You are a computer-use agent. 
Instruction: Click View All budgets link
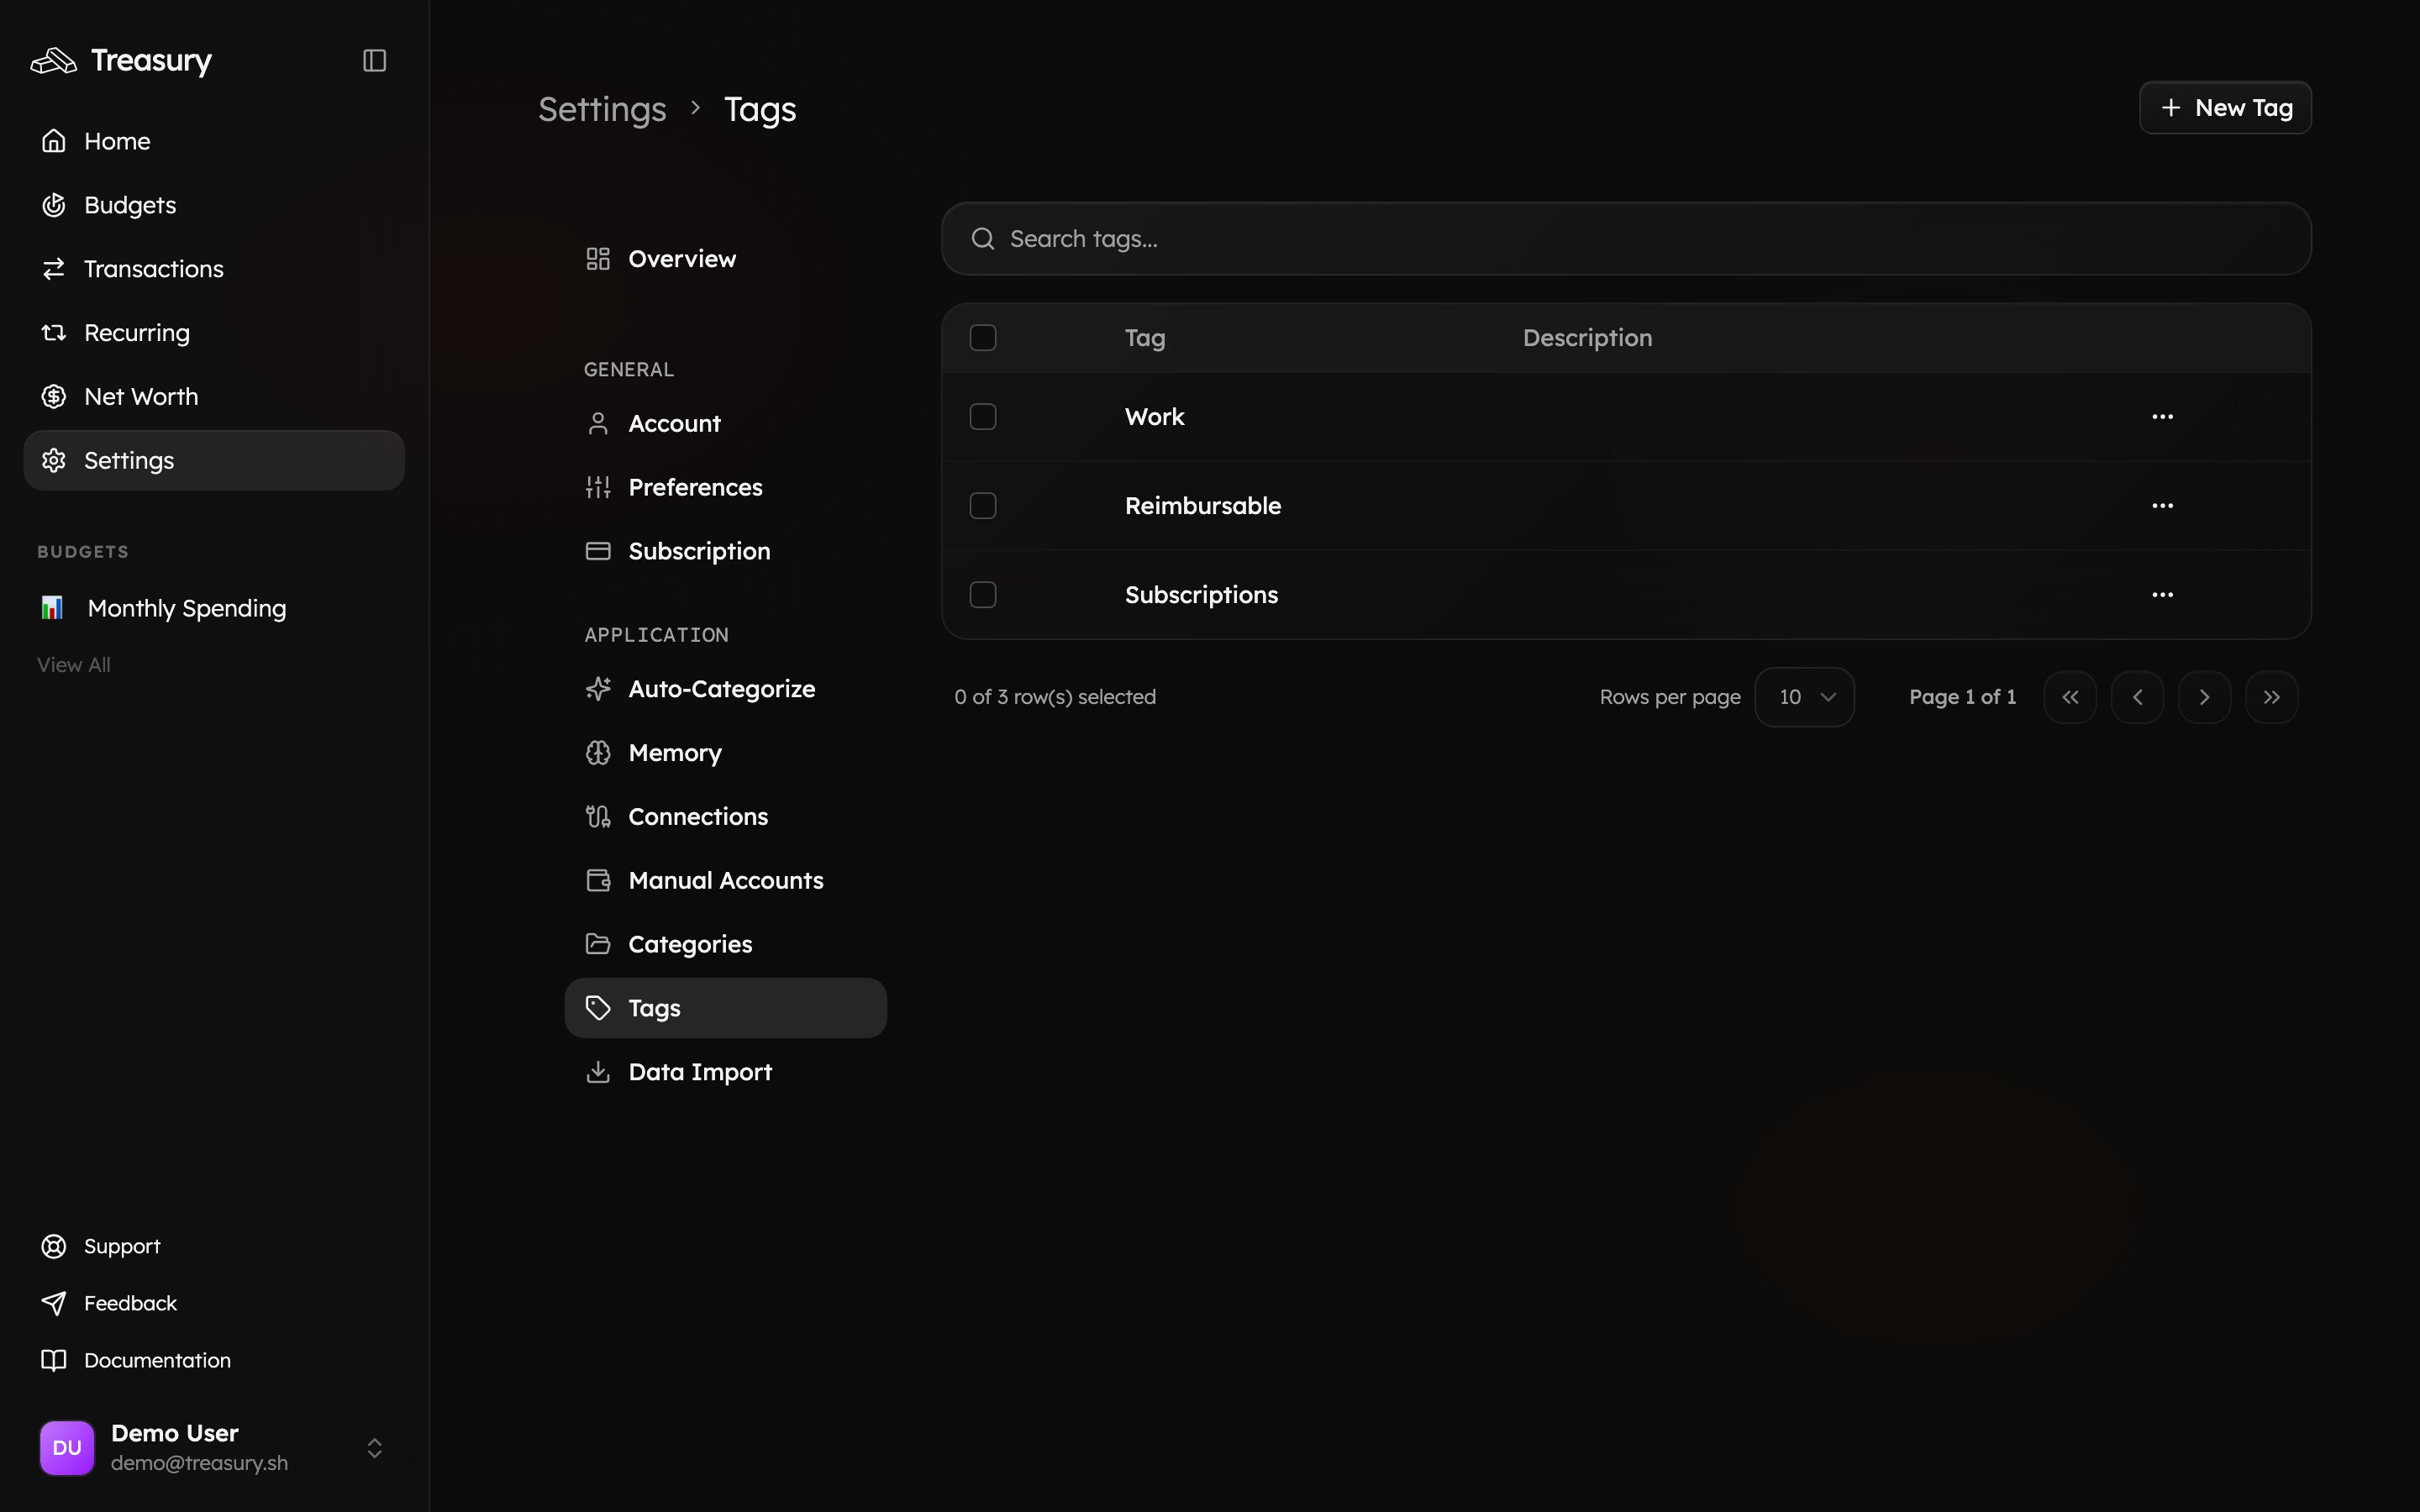[74, 665]
